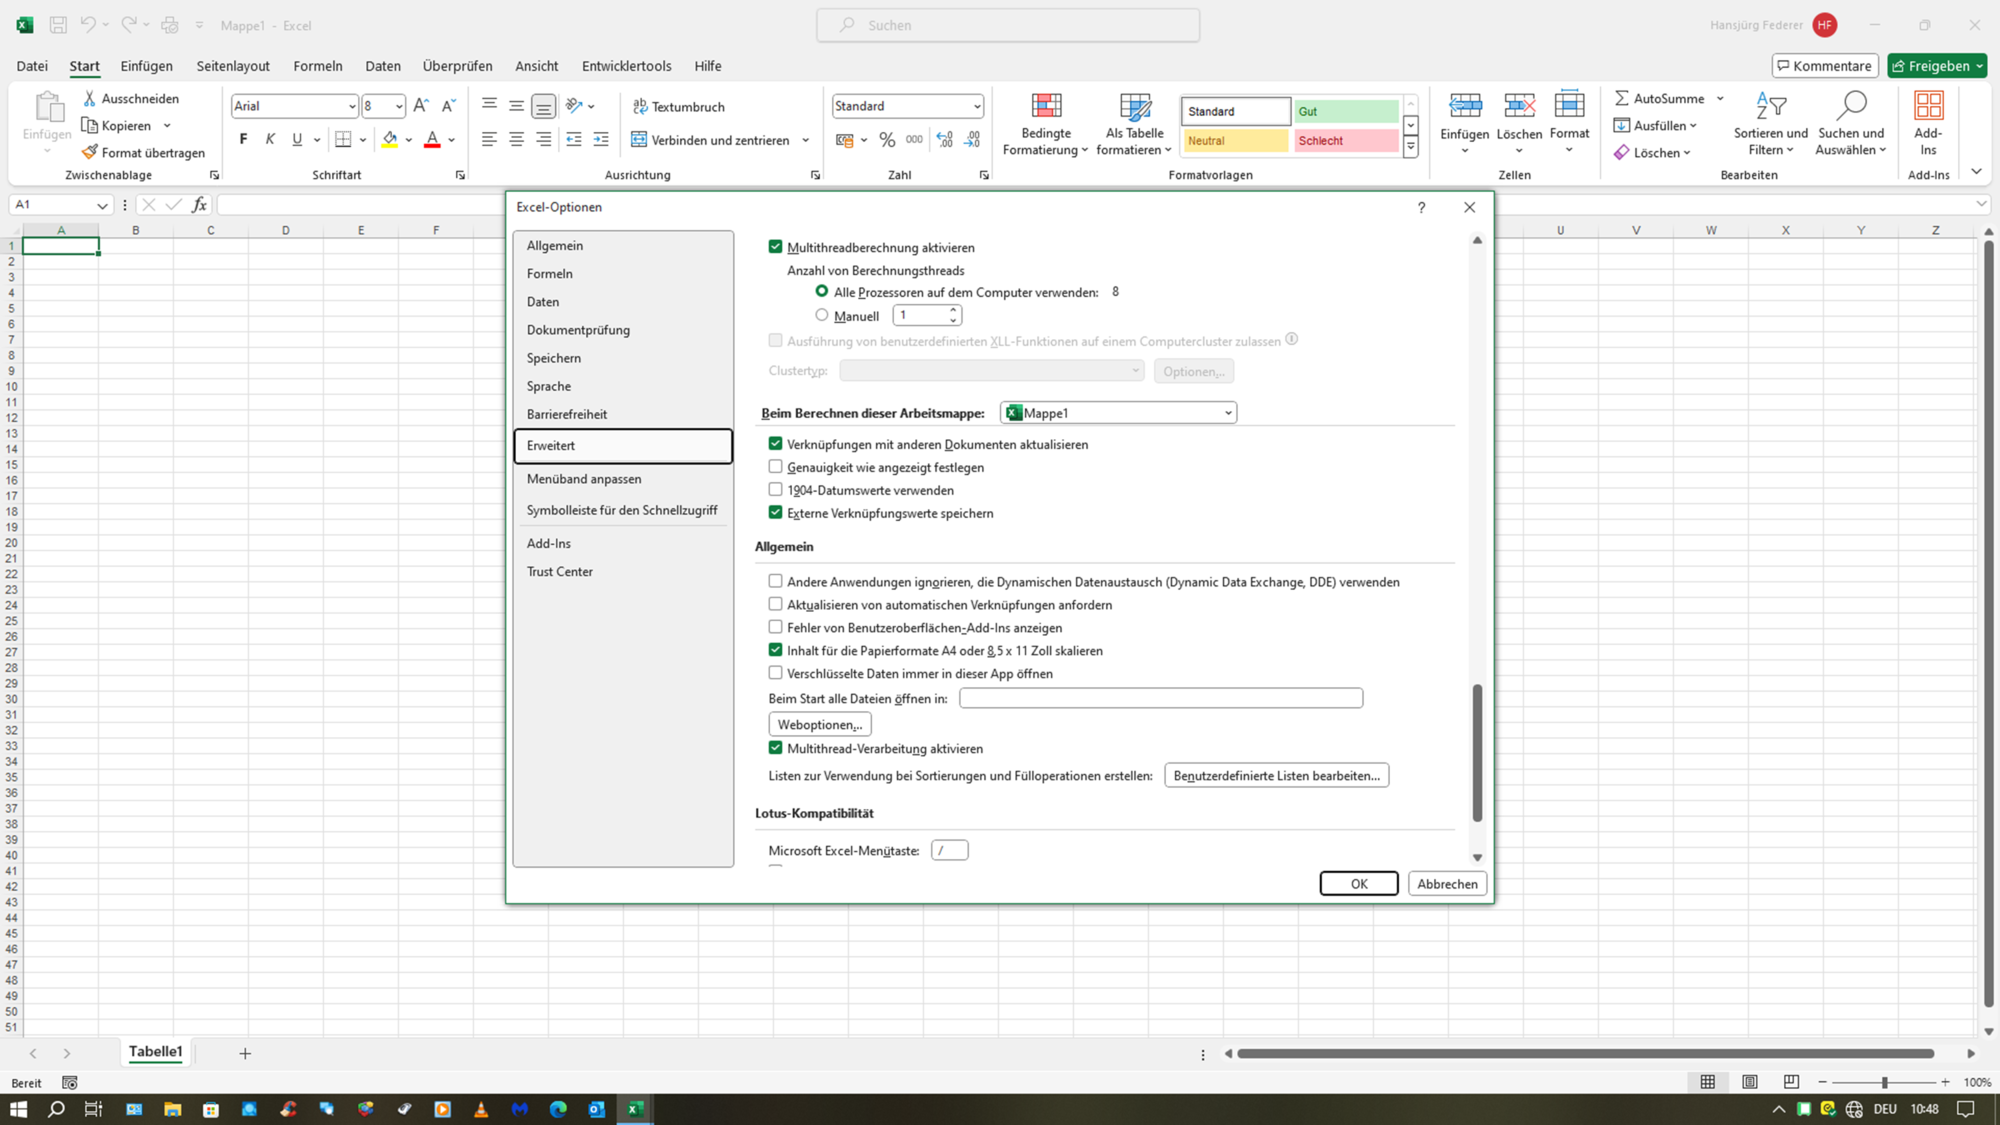Click the Underline (U) icon

(x=297, y=139)
